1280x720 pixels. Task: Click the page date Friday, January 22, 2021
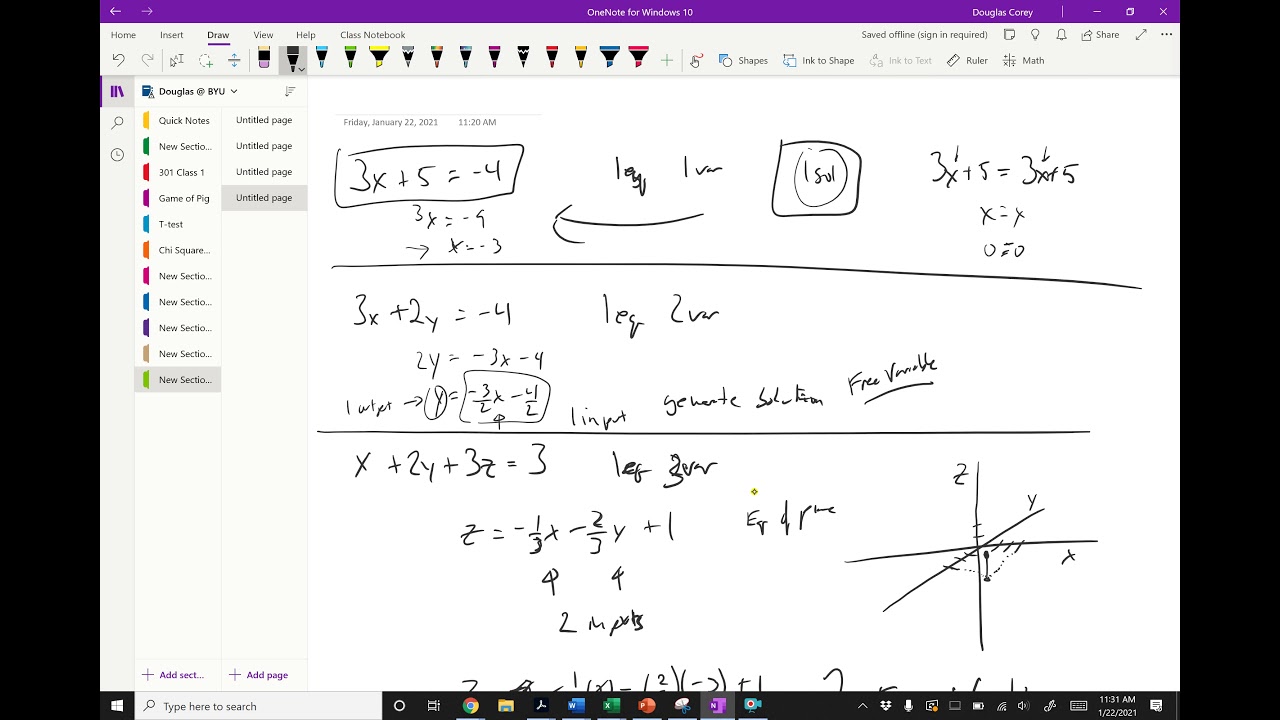[x=391, y=122]
